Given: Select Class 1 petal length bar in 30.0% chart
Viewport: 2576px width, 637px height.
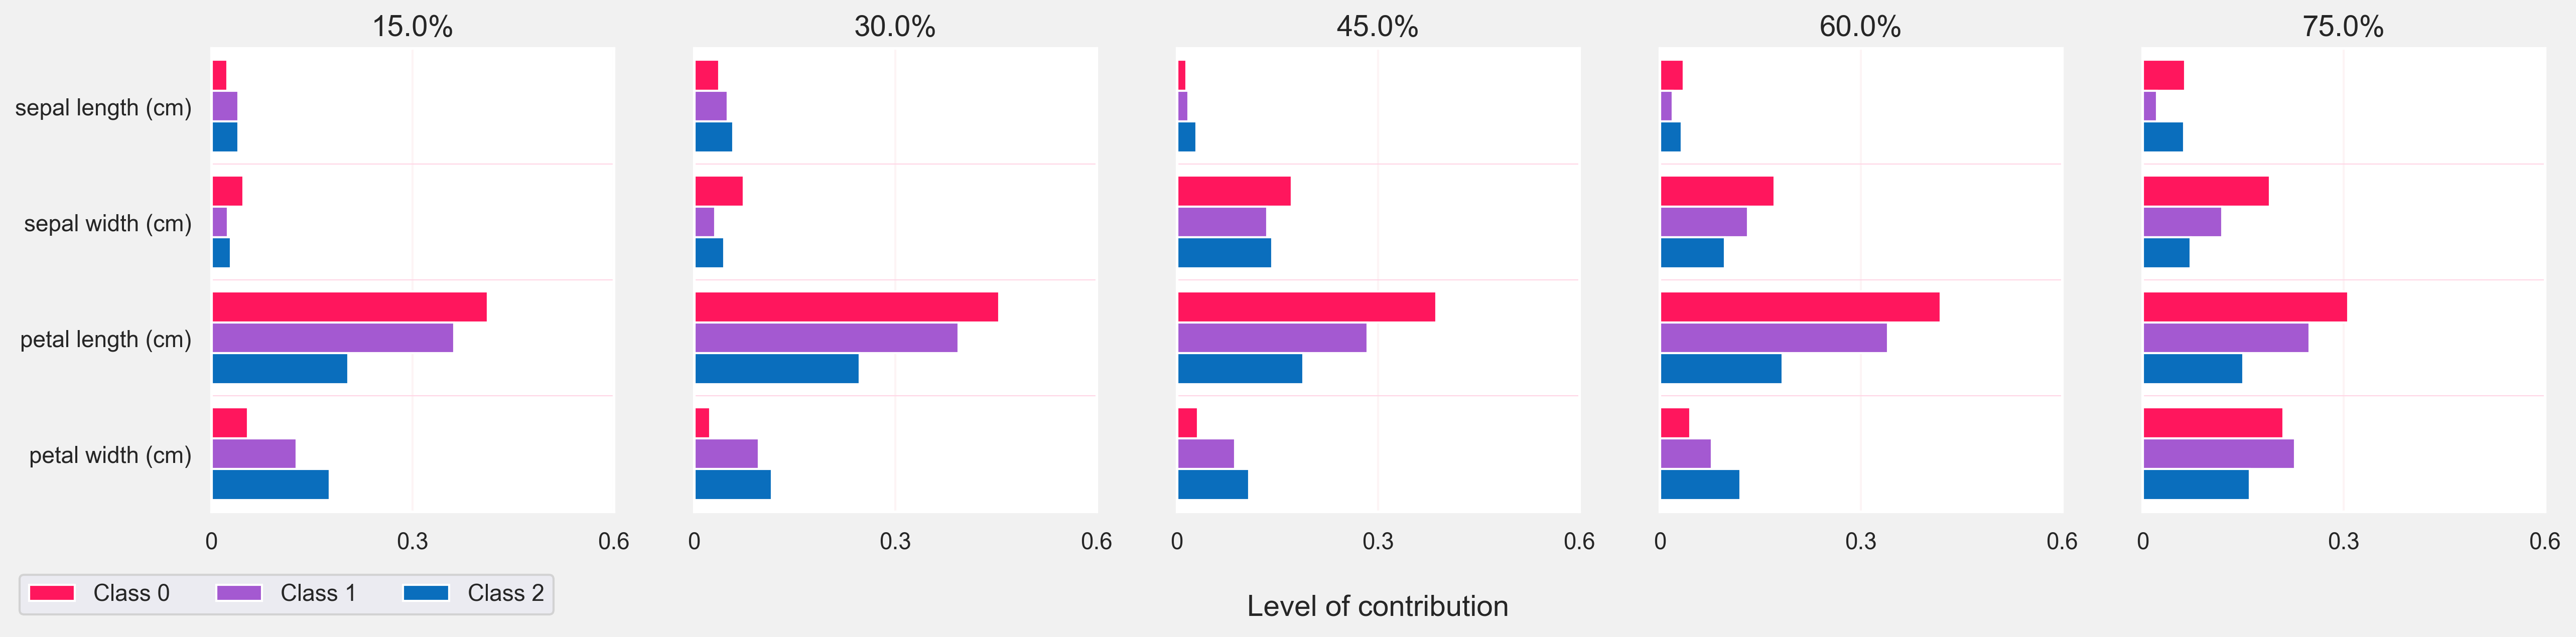Looking at the screenshot, I should click(826, 338).
